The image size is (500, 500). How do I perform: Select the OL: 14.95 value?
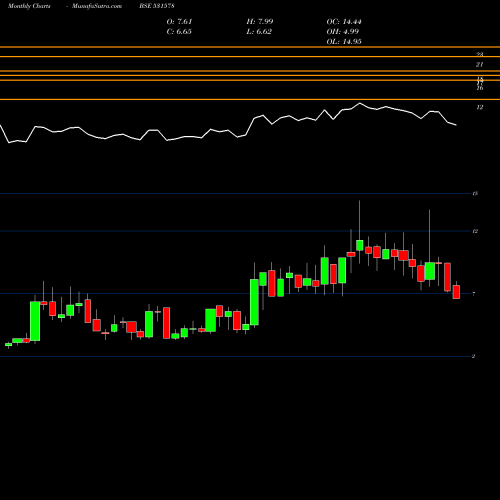(x=344, y=42)
